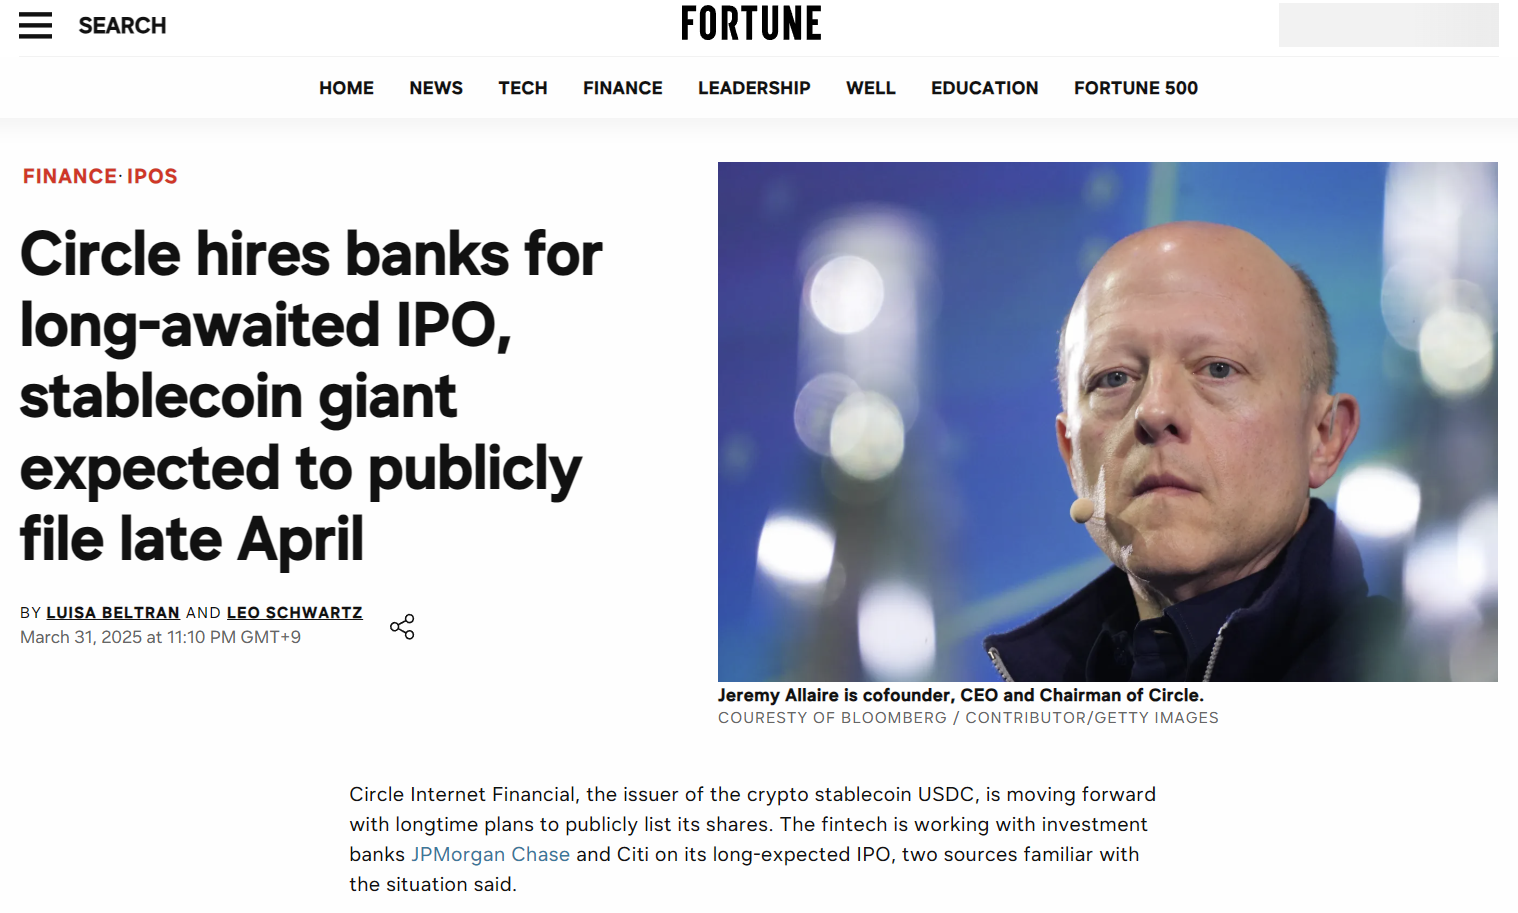Click the Finance category tag

(70, 176)
